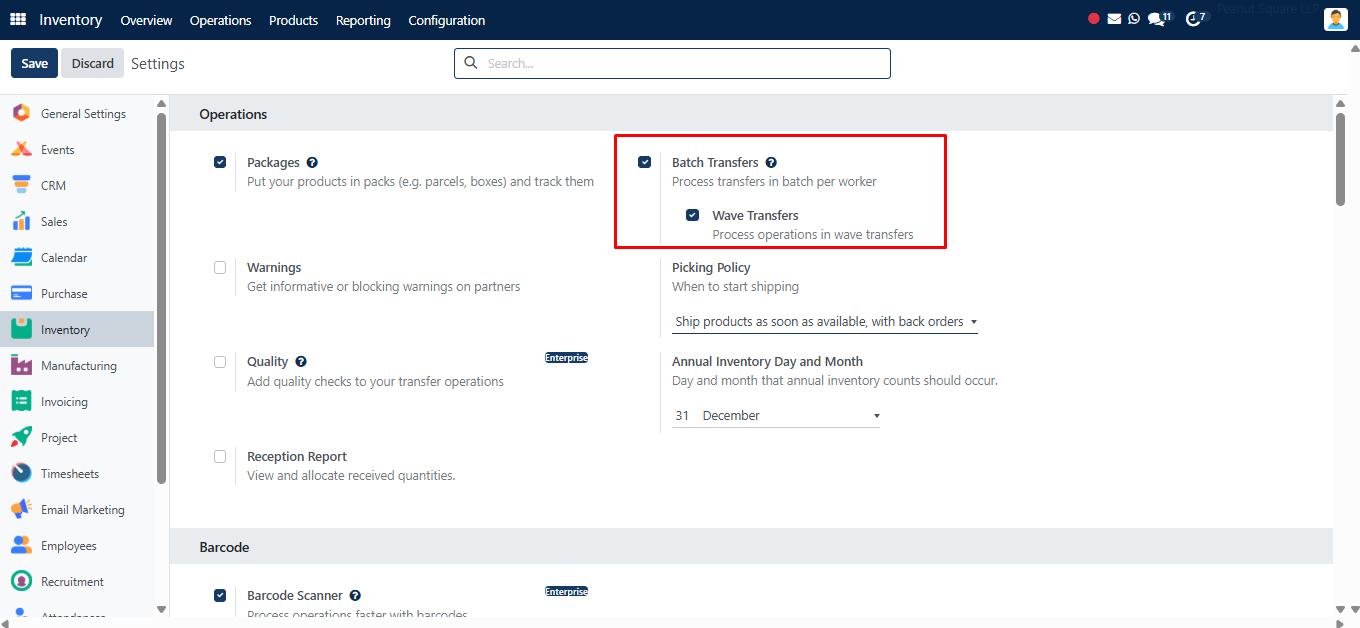Image resolution: width=1360 pixels, height=628 pixels.
Task: Click the Picking Policy heading
Action: 711,267
